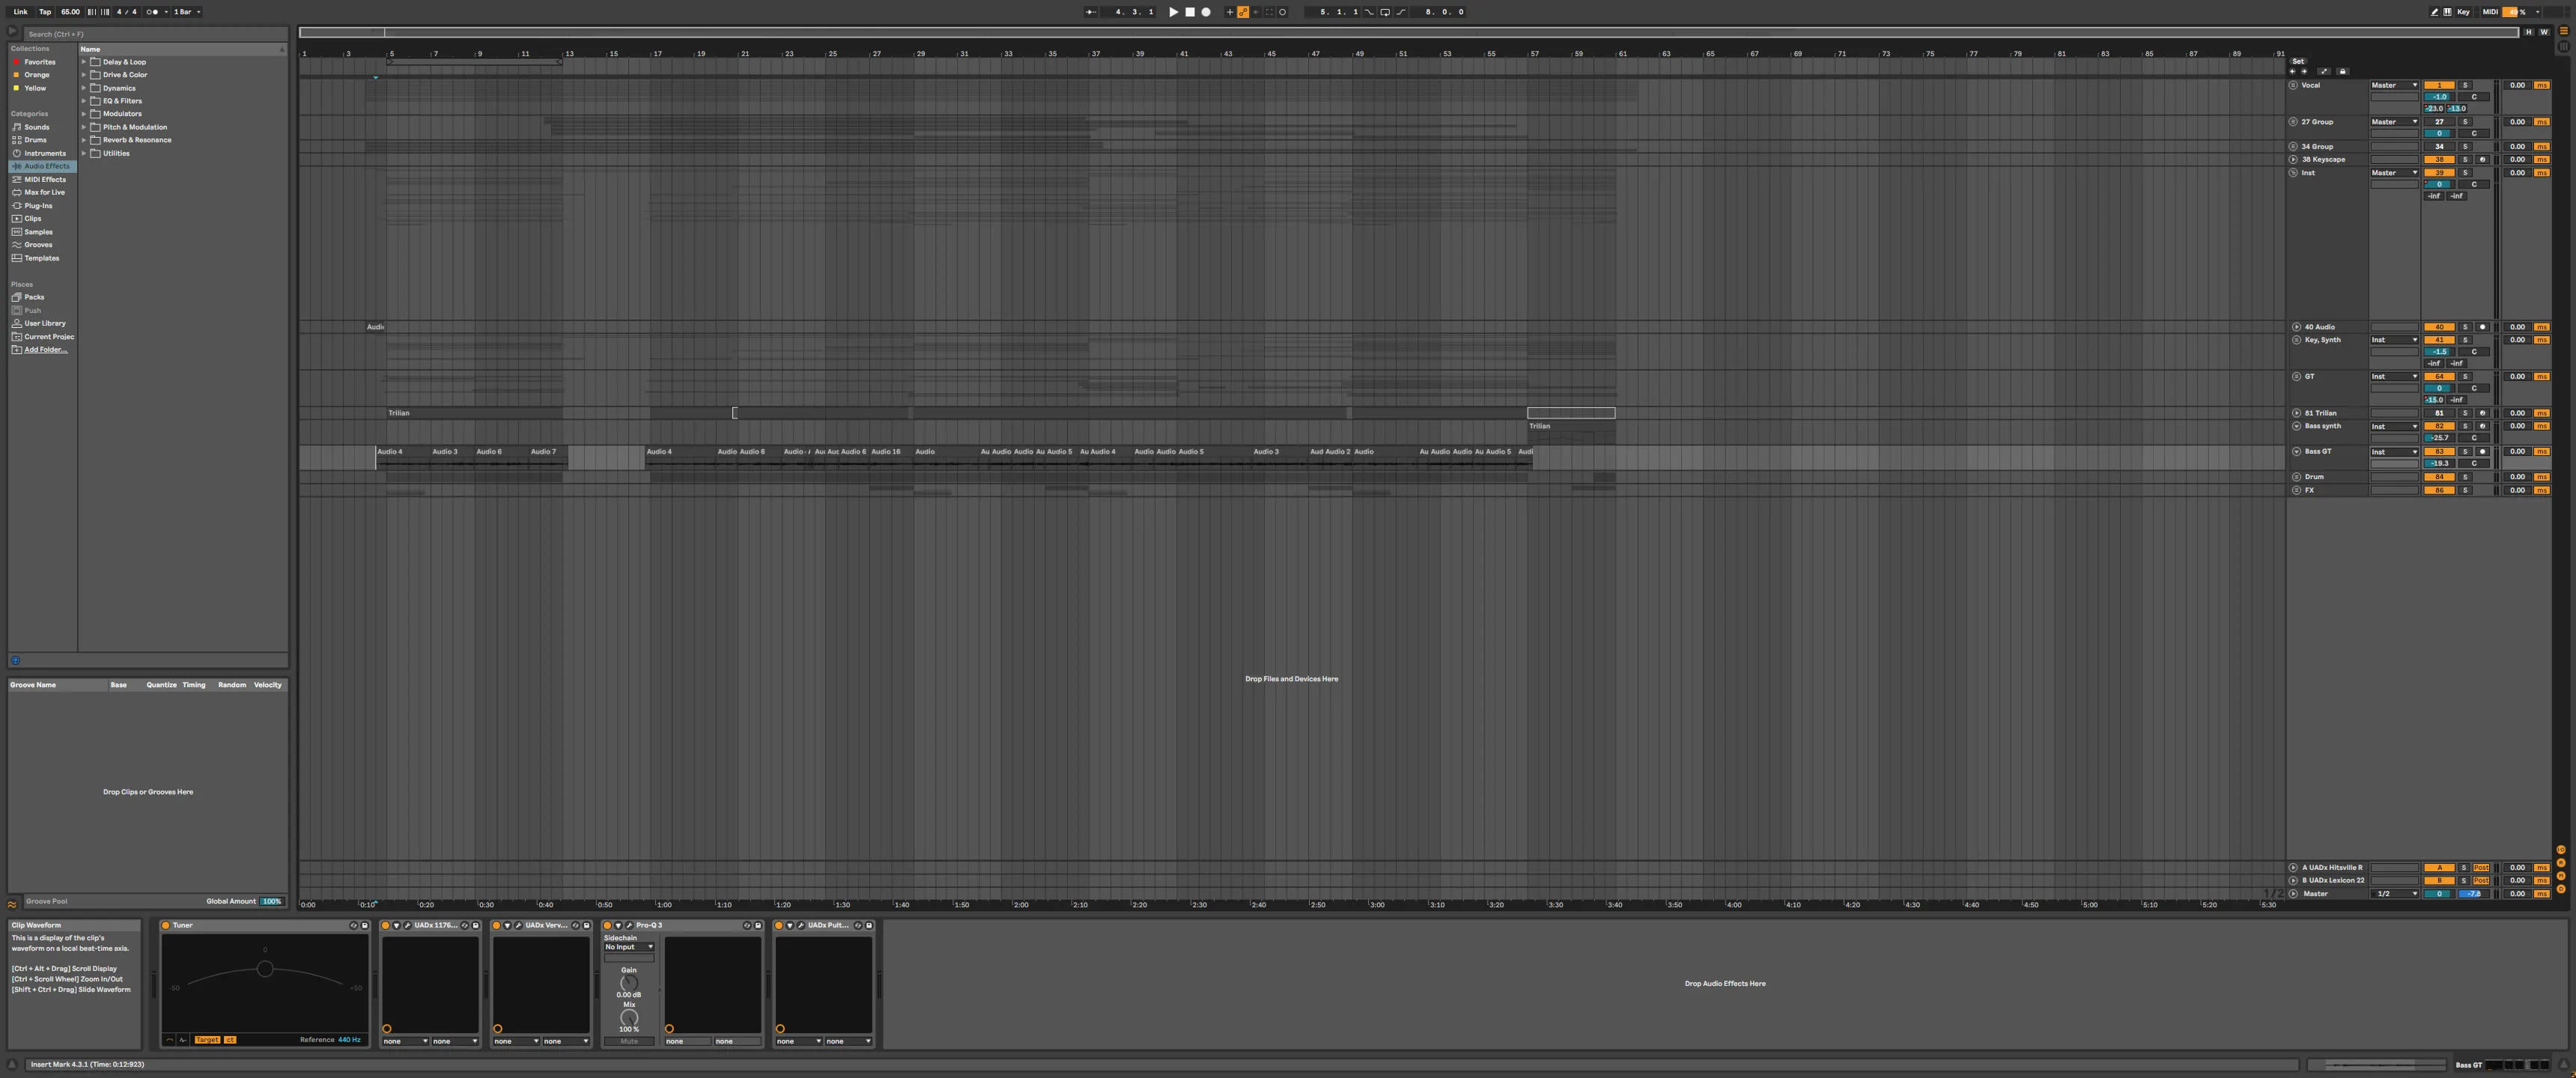Viewport: 2576px width, 1078px height.
Task: Open the Pro-Q 3 plug-in wrench icon
Action: pos(629,925)
